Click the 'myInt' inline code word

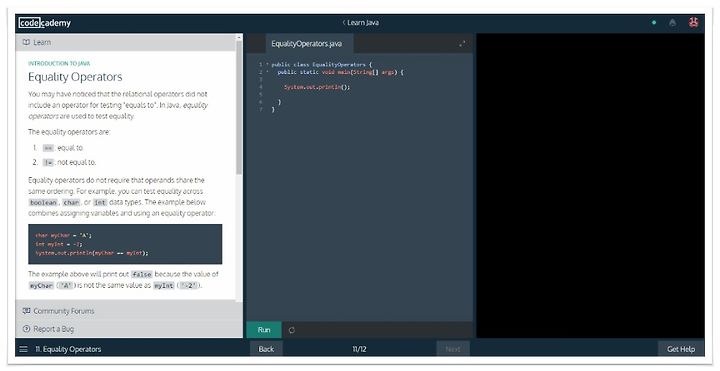pyautogui.click(x=164, y=286)
